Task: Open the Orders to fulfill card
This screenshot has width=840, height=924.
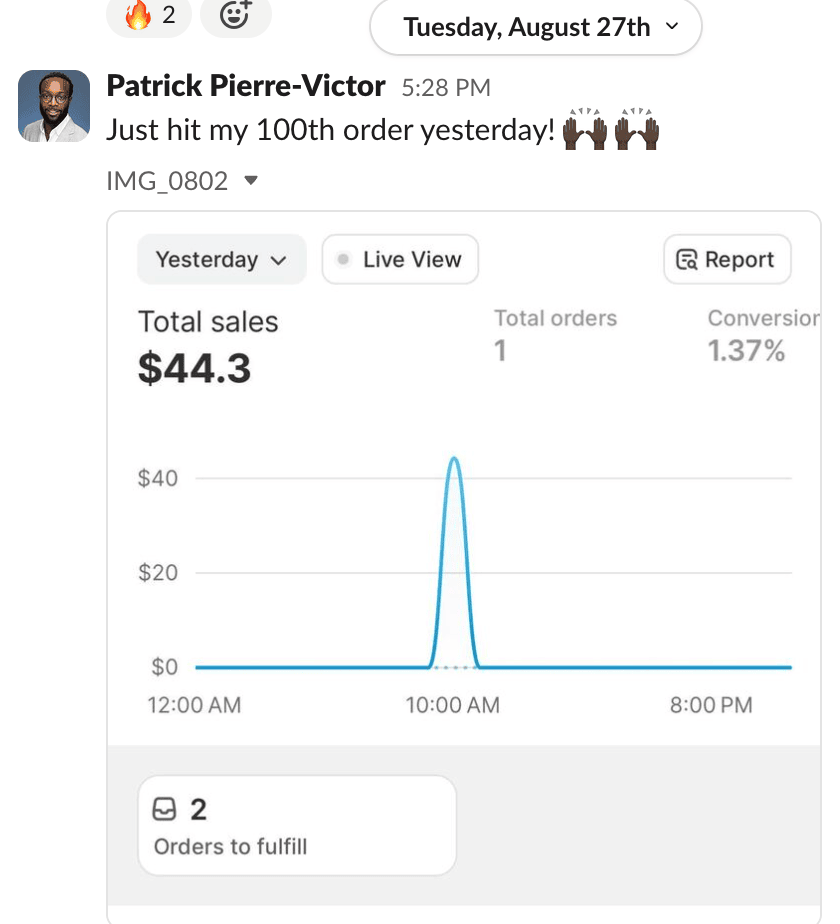Action: pyautogui.click(x=296, y=826)
